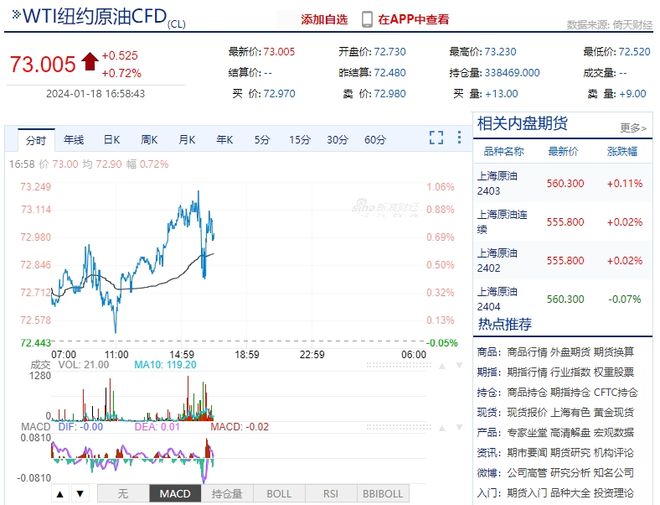Open the 宏观数据 link
Screen dimensions: 660x505
614,433
